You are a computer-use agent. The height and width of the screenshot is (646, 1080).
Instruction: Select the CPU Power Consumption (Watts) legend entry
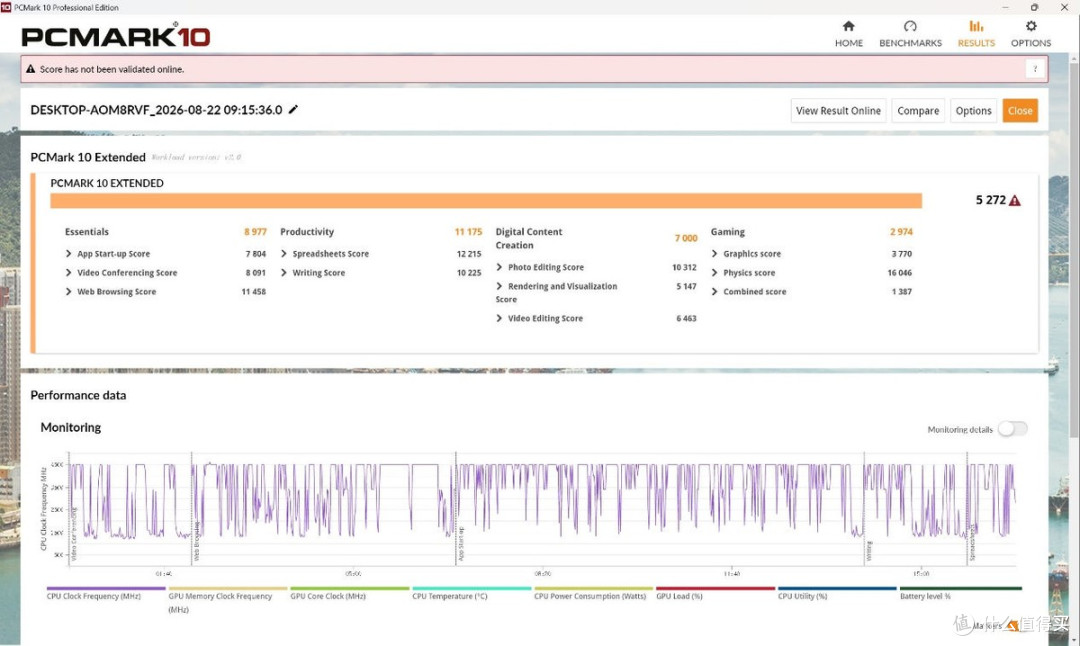(594, 594)
